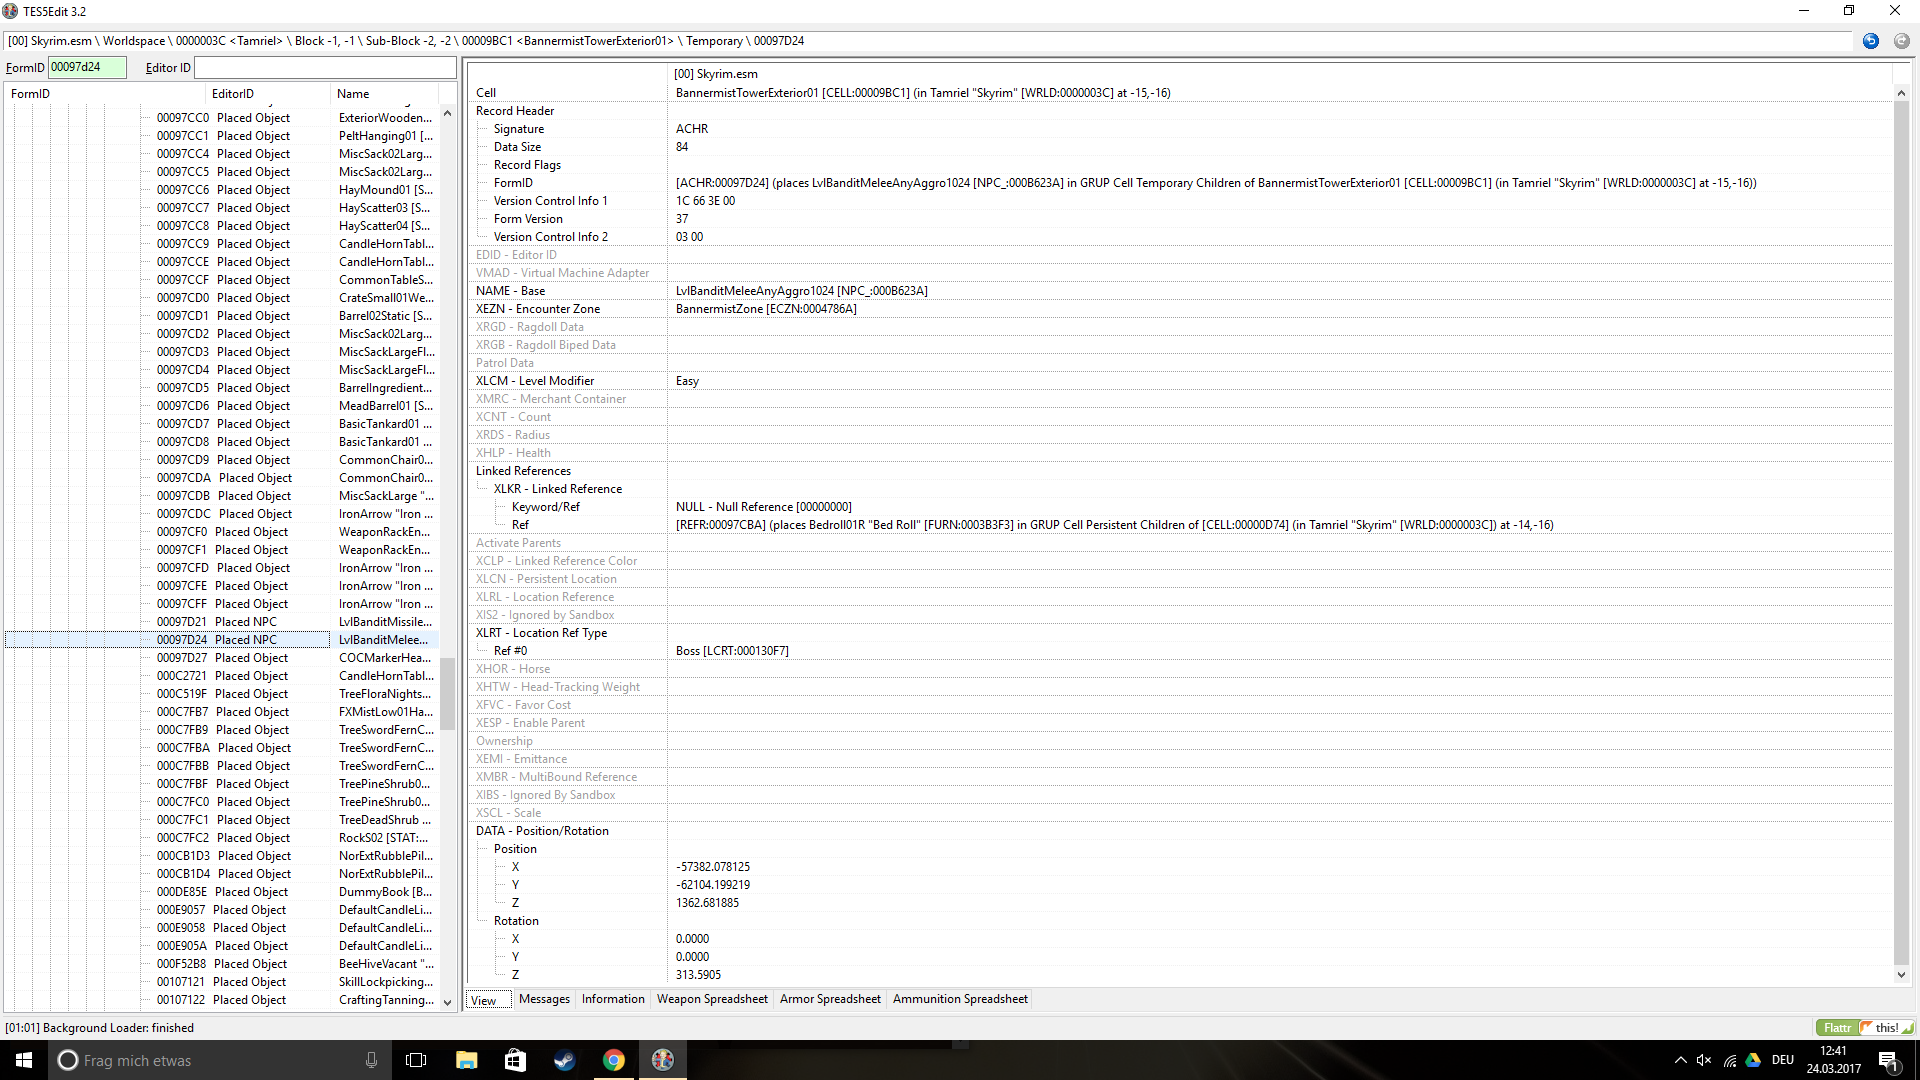Switch to the Messages tab
The height and width of the screenshot is (1080, 1920).
tap(544, 999)
